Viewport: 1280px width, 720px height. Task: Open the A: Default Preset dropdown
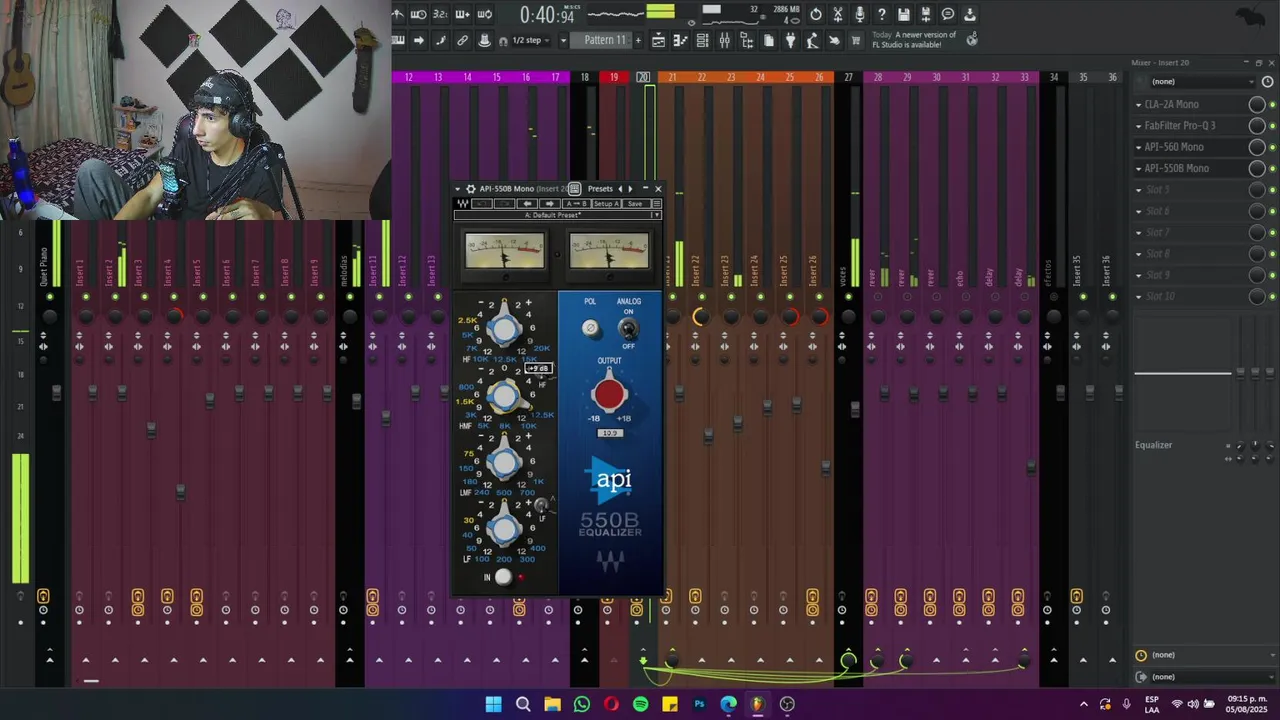[558, 215]
